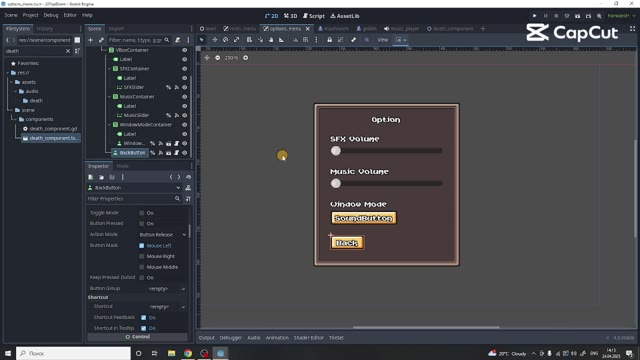The image size is (640, 360).
Task: Zoom out the canvas with the minus icon
Action: pos(218,58)
